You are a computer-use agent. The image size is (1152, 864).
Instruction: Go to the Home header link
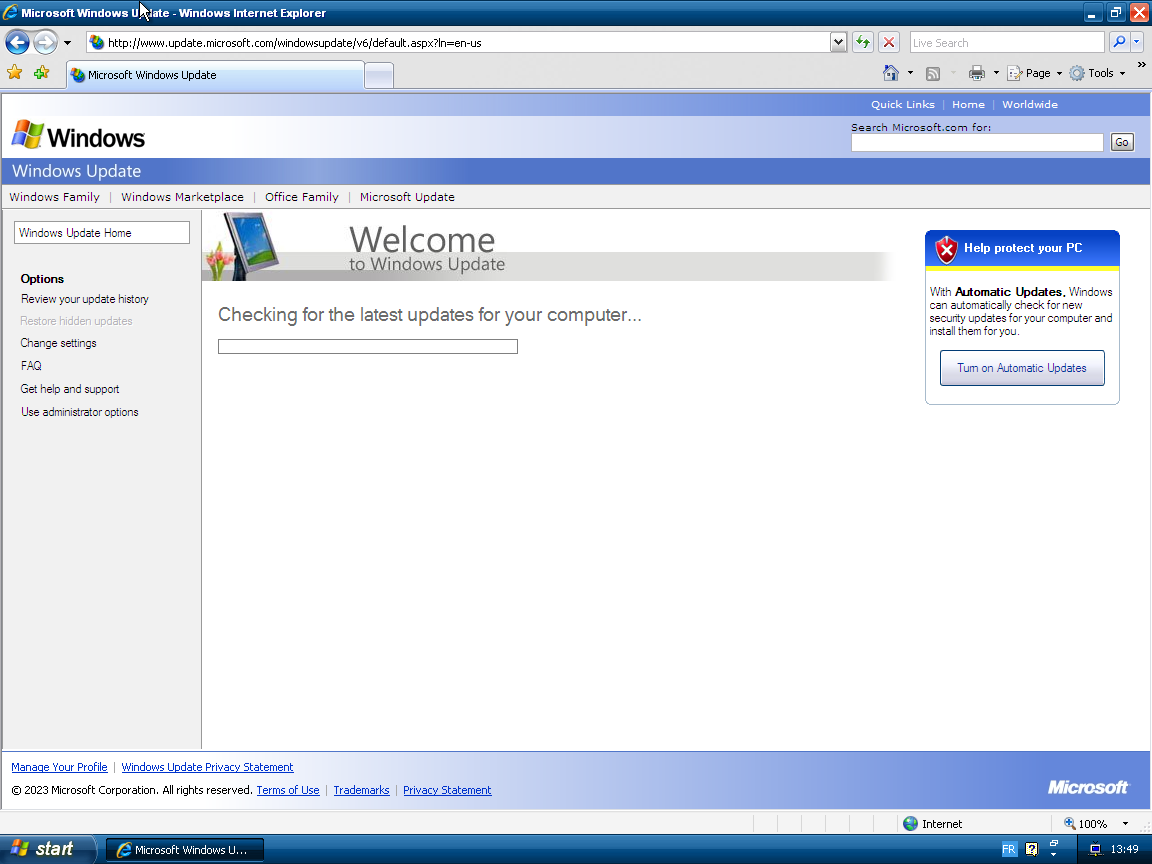[x=968, y=104]
